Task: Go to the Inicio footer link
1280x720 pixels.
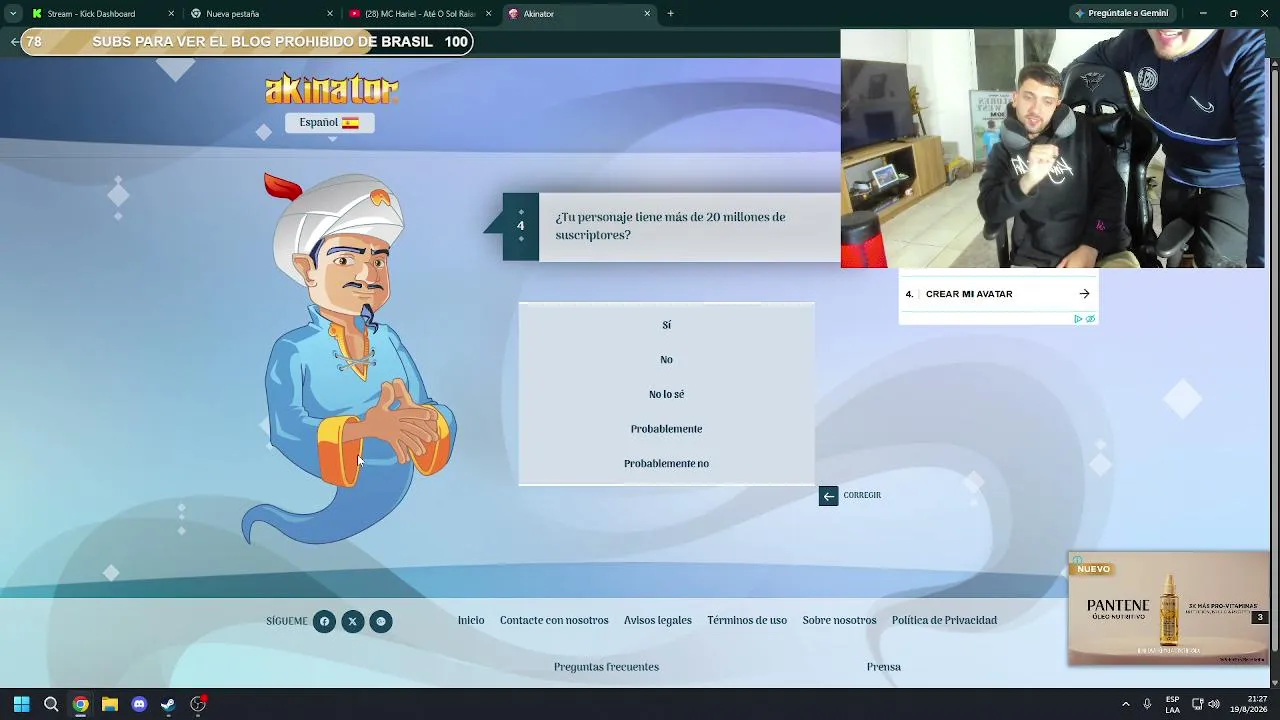Action: pos(471,621)
